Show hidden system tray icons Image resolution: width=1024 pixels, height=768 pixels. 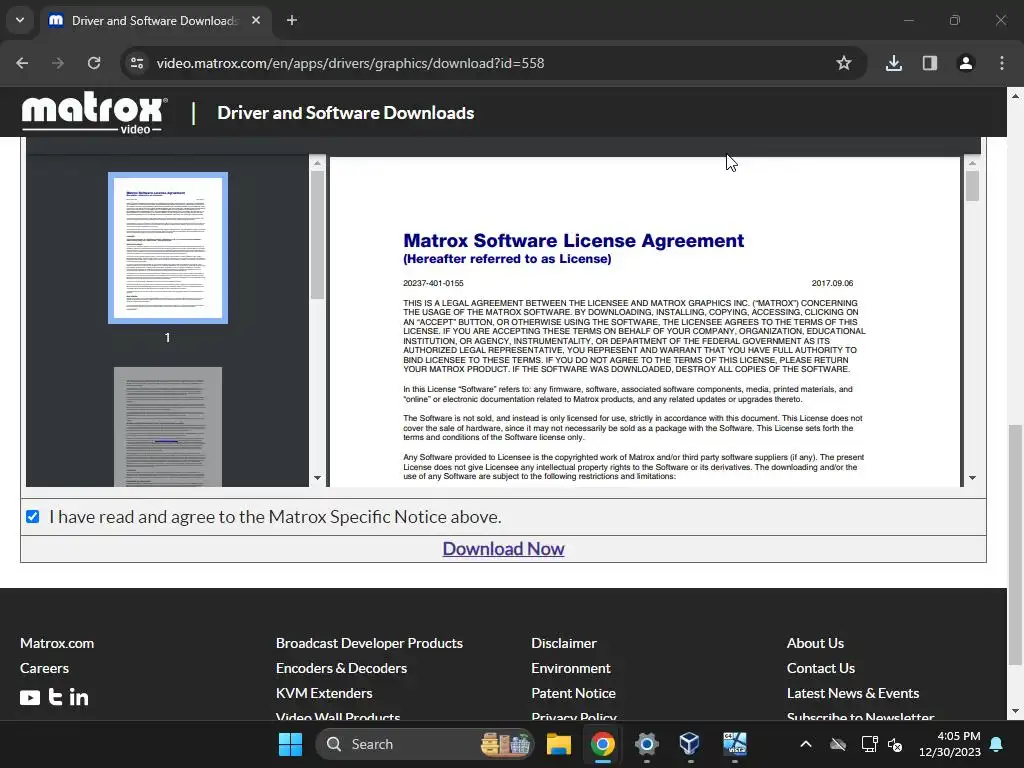click(x=806, y=744)
